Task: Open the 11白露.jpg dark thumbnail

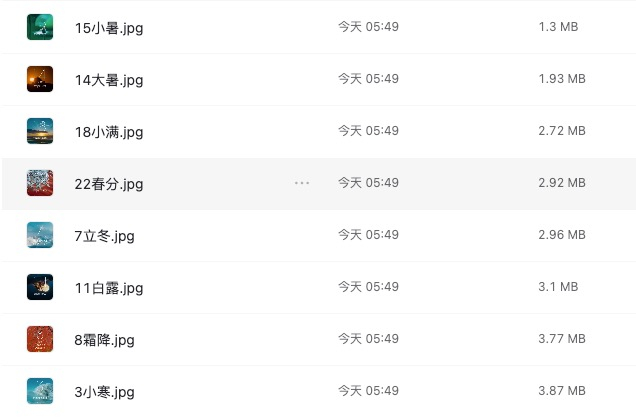Action: click(40, 287)
